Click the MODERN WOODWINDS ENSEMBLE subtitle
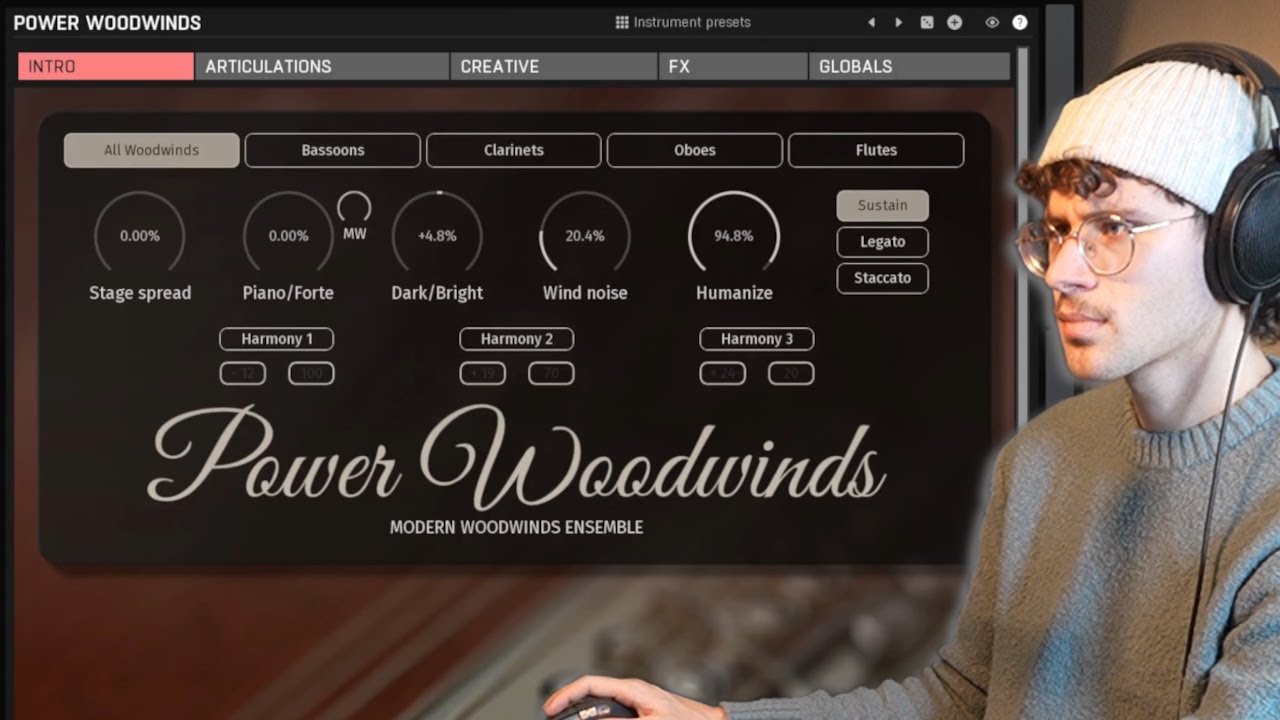Screen dimensions: 1280x720 [x=516, y=527]
